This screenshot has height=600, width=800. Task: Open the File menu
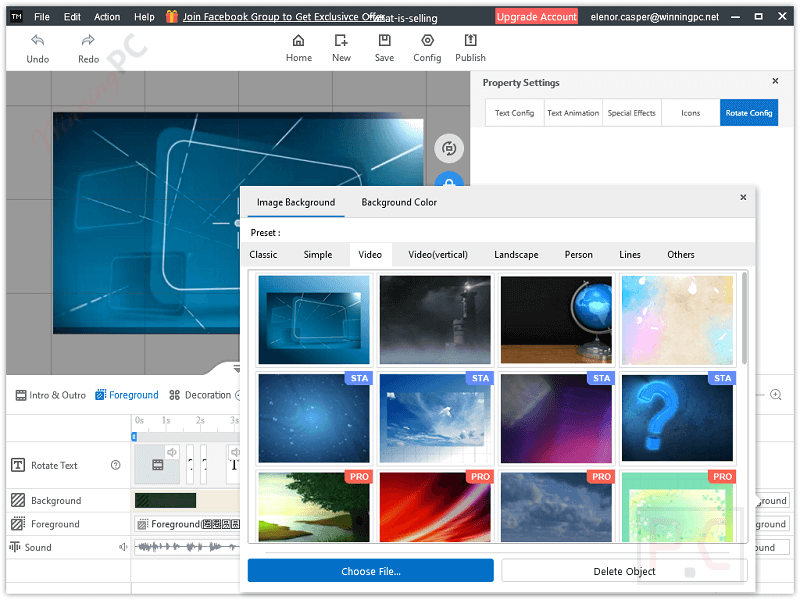point(42,17)
